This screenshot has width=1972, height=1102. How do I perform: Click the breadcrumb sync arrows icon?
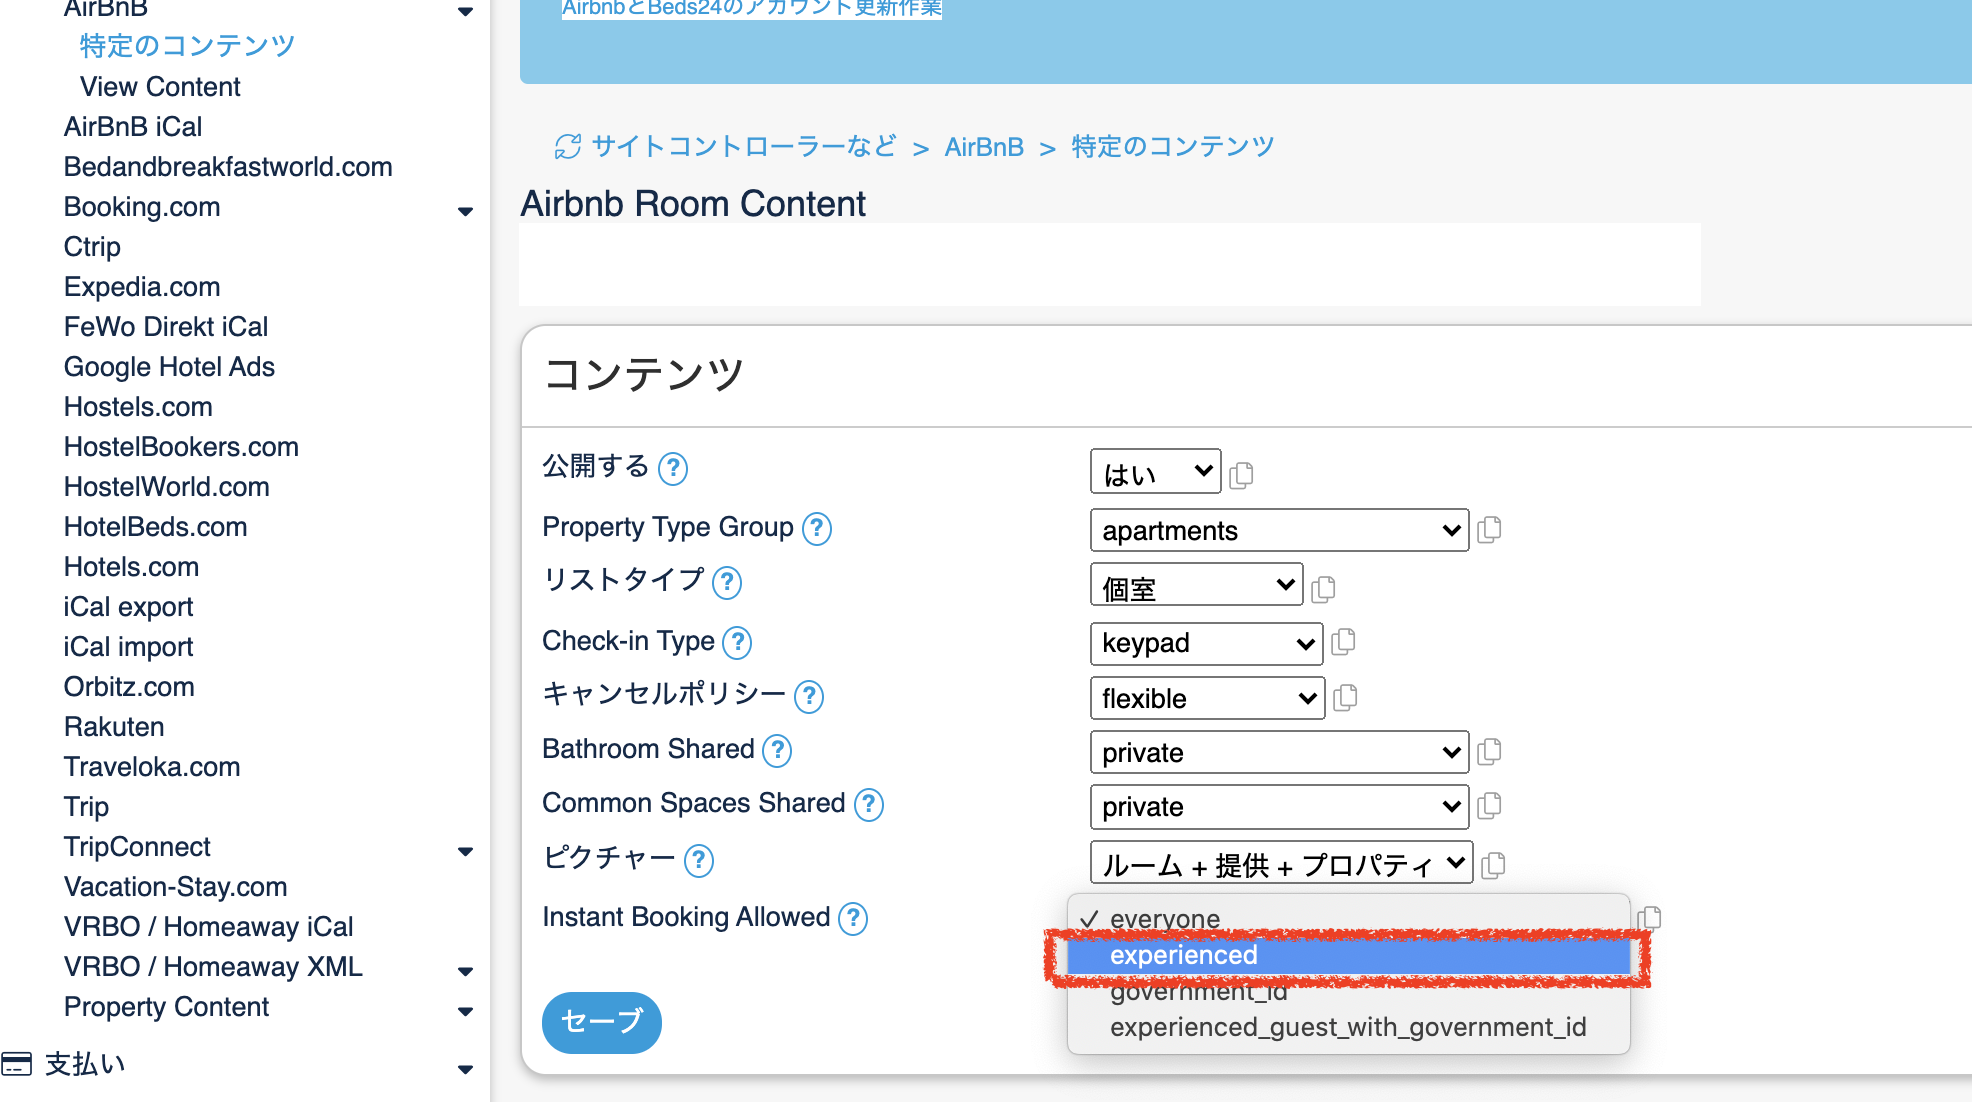tap(568, 147)
